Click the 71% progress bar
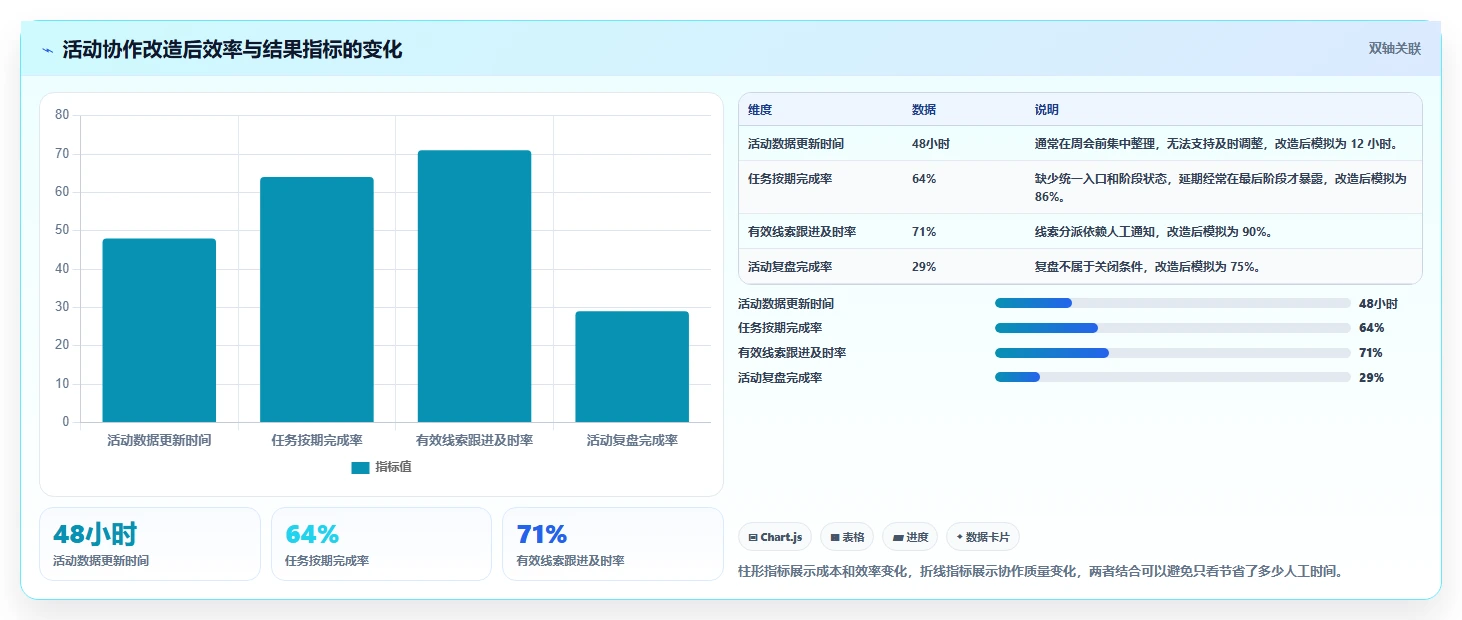Screen dimensions: 1462x620 [1172, 353]
